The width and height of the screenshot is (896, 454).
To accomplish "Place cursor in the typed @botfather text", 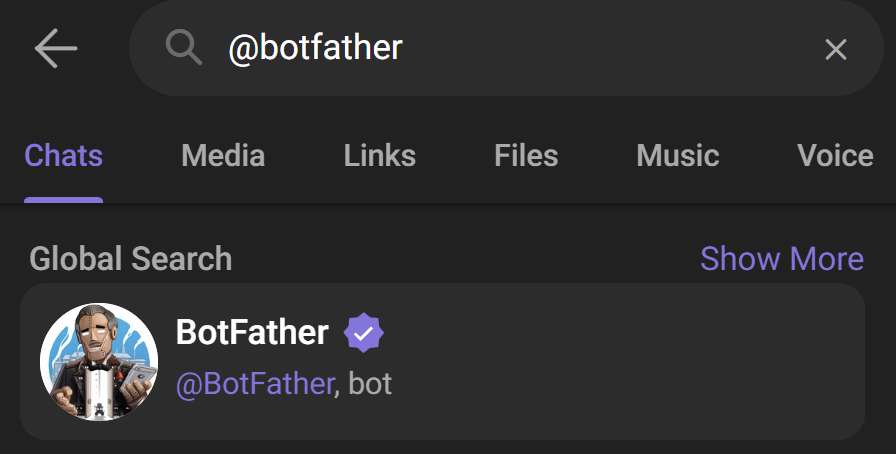I will click(x=315, y=48).
